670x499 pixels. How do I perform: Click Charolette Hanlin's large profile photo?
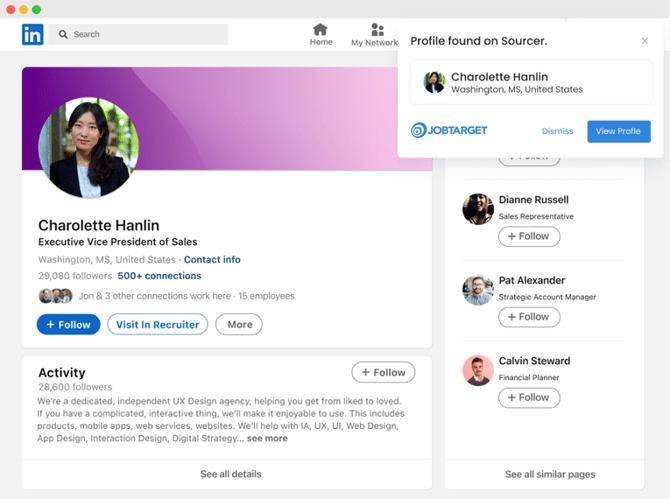tap(87, 147)
